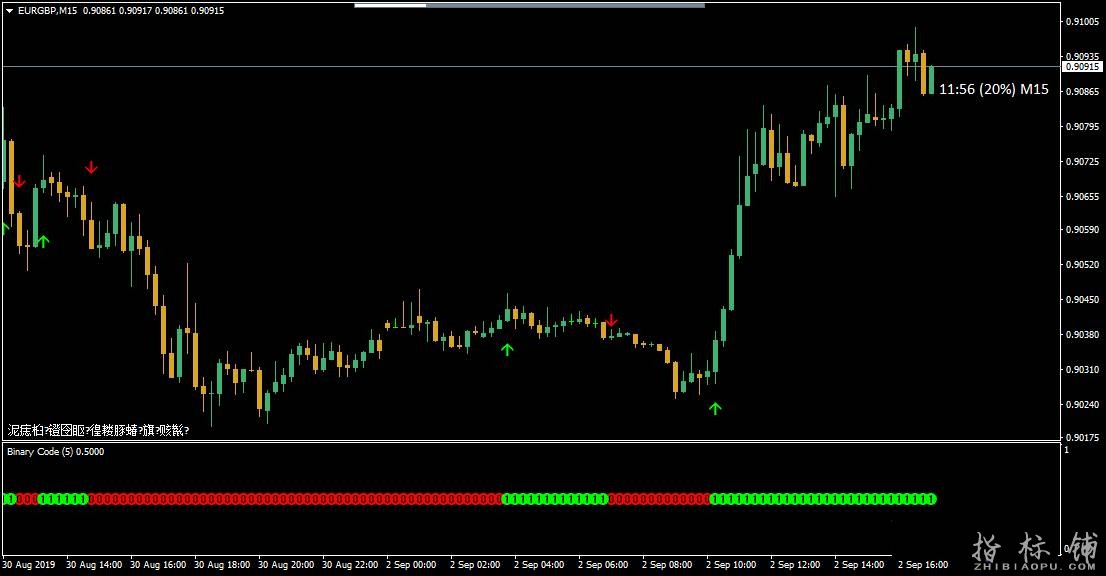
Task: Click price level 0.90795 on the price scale
Action: (x=1083, y=127)
